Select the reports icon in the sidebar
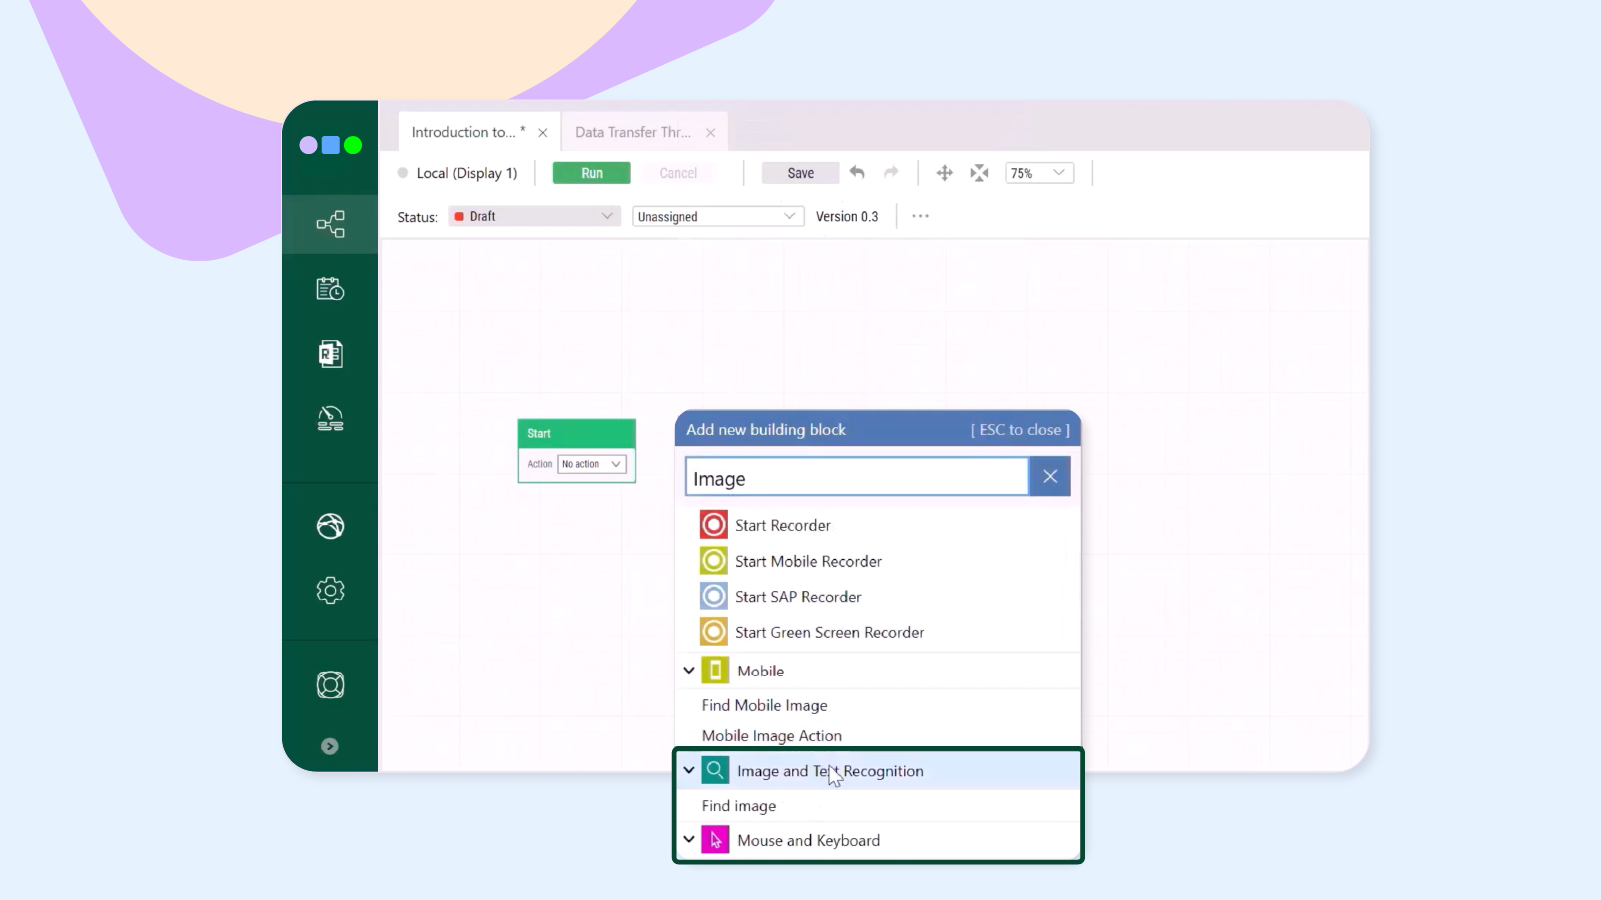Image resolution: width=1601 pixels, height=900 pixels. click(x=330, y=353)
